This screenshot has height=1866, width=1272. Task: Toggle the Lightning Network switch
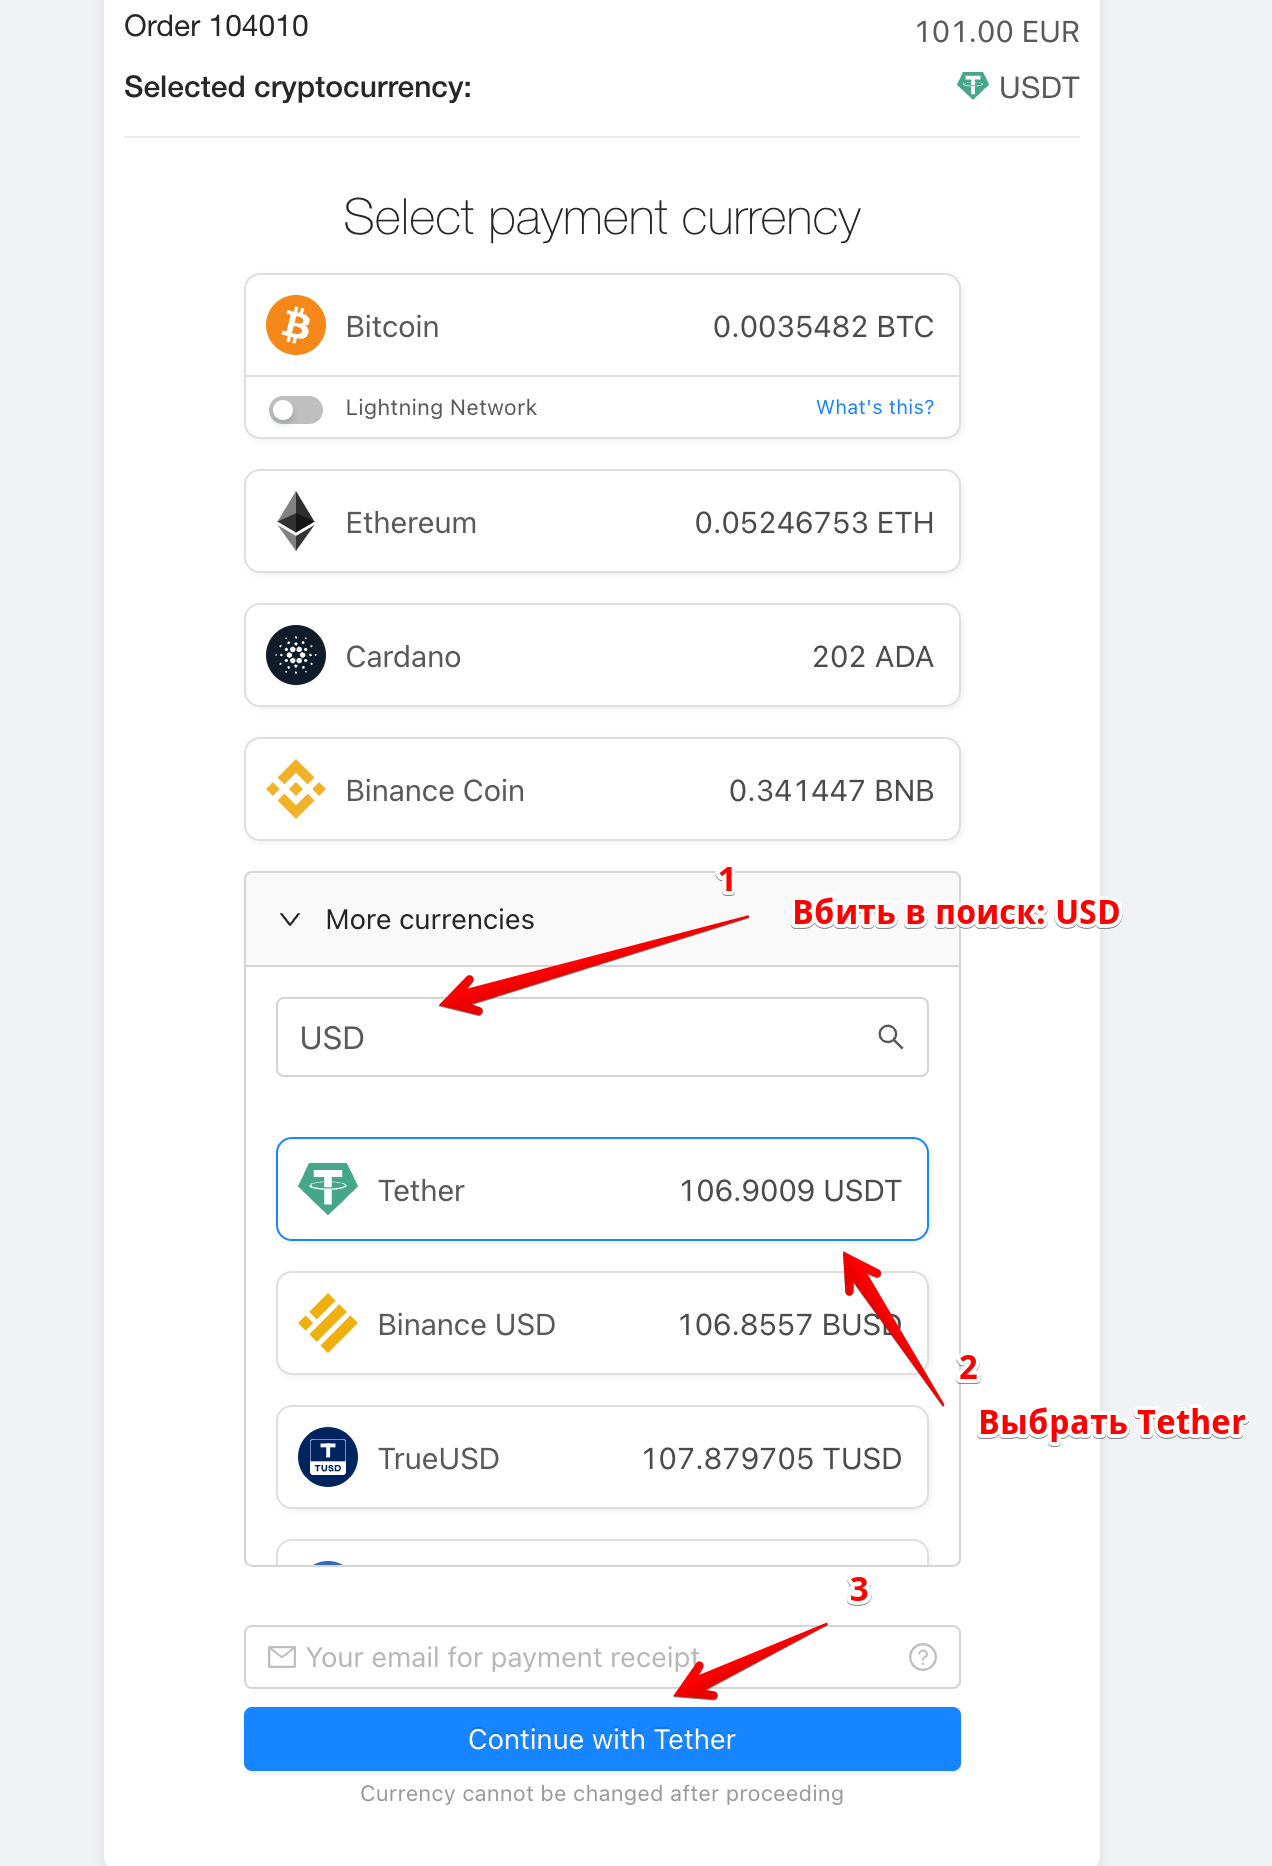pos(296,409)
